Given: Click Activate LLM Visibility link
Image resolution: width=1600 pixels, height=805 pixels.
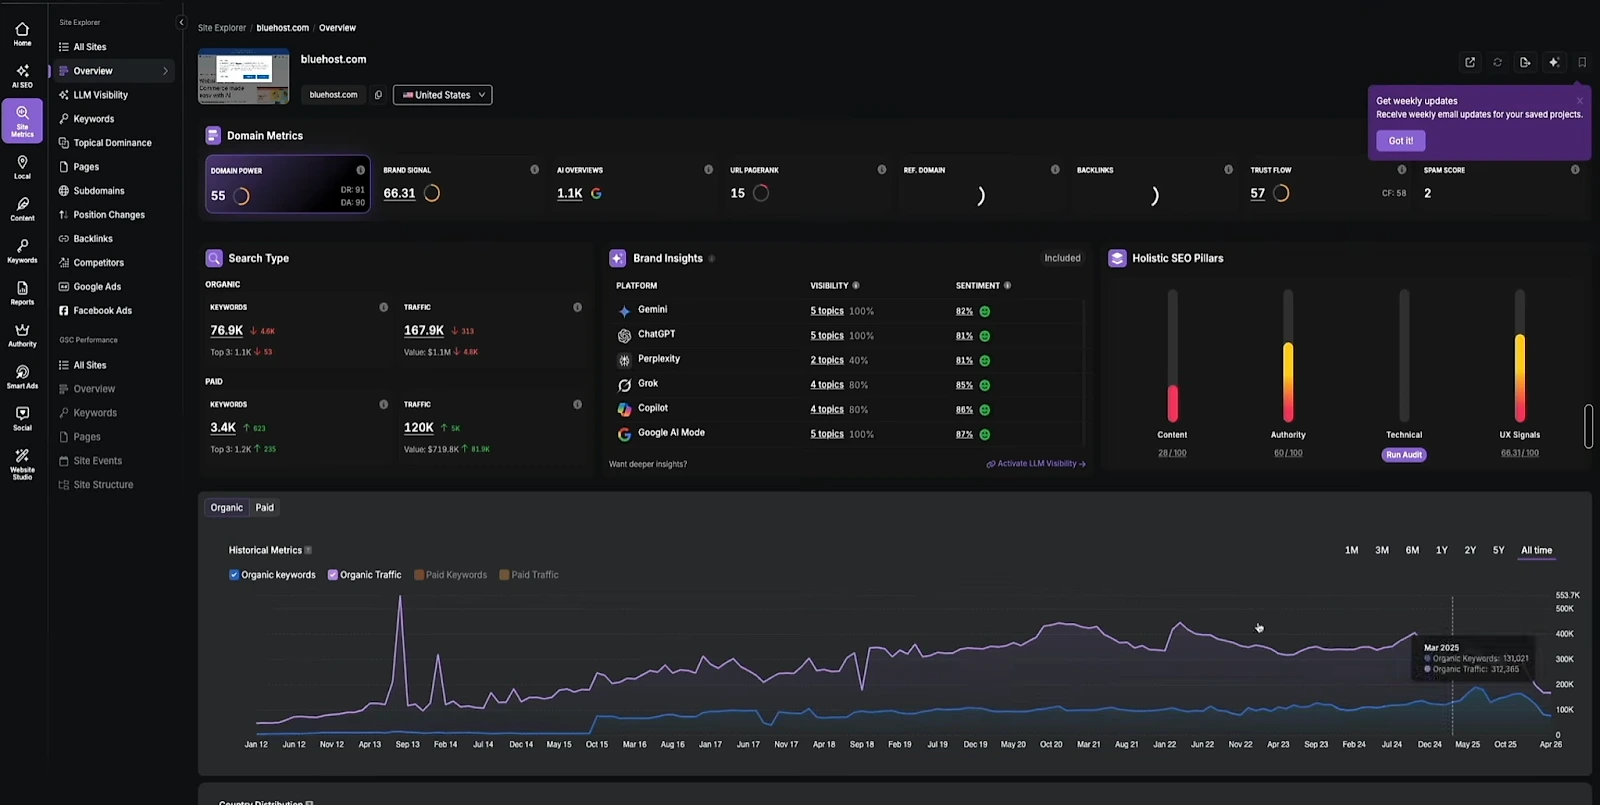Looking at the screenshot, I should [x=1036, y=464].
